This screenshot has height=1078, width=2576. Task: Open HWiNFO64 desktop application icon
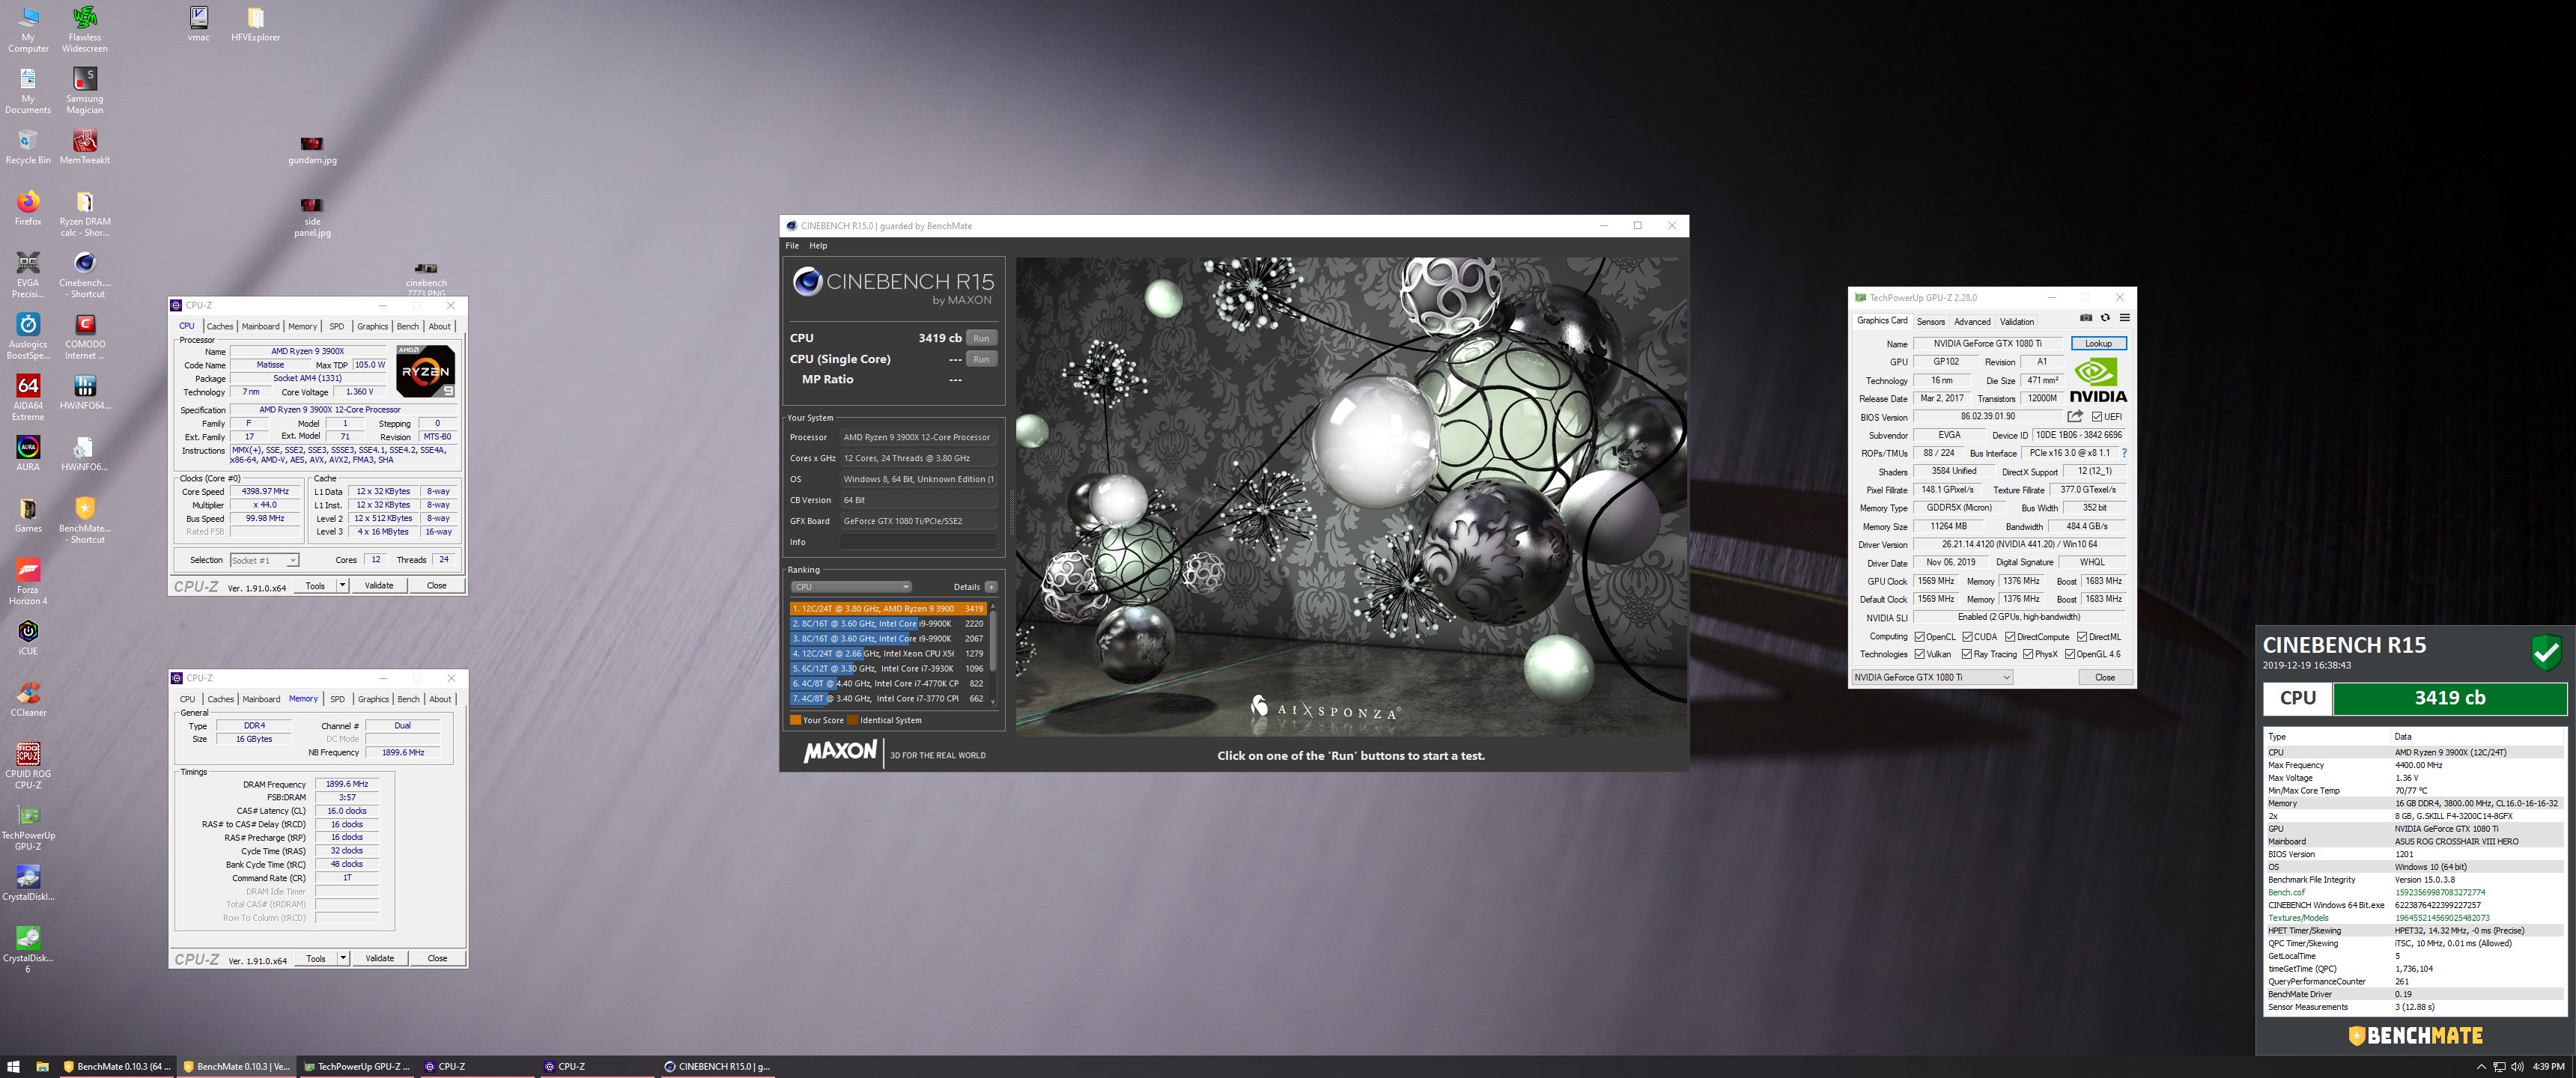coord(85,392)
